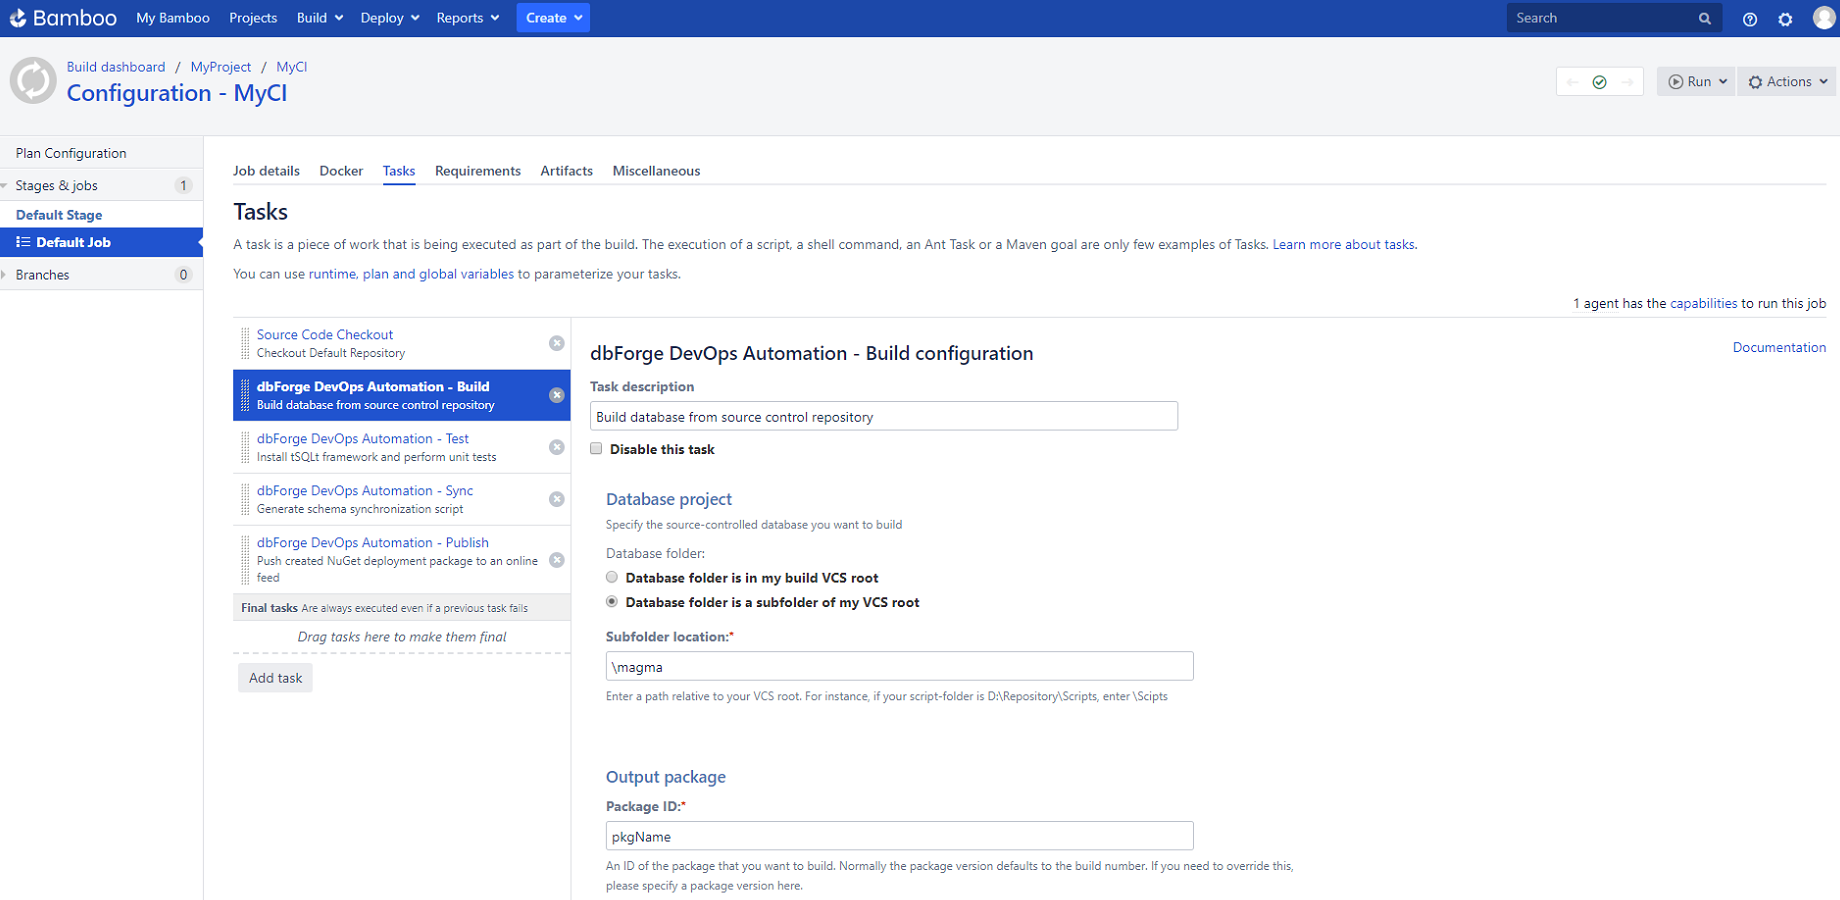
Task: Open the Reports menu dropdown
Action: [x=468, y=18]
